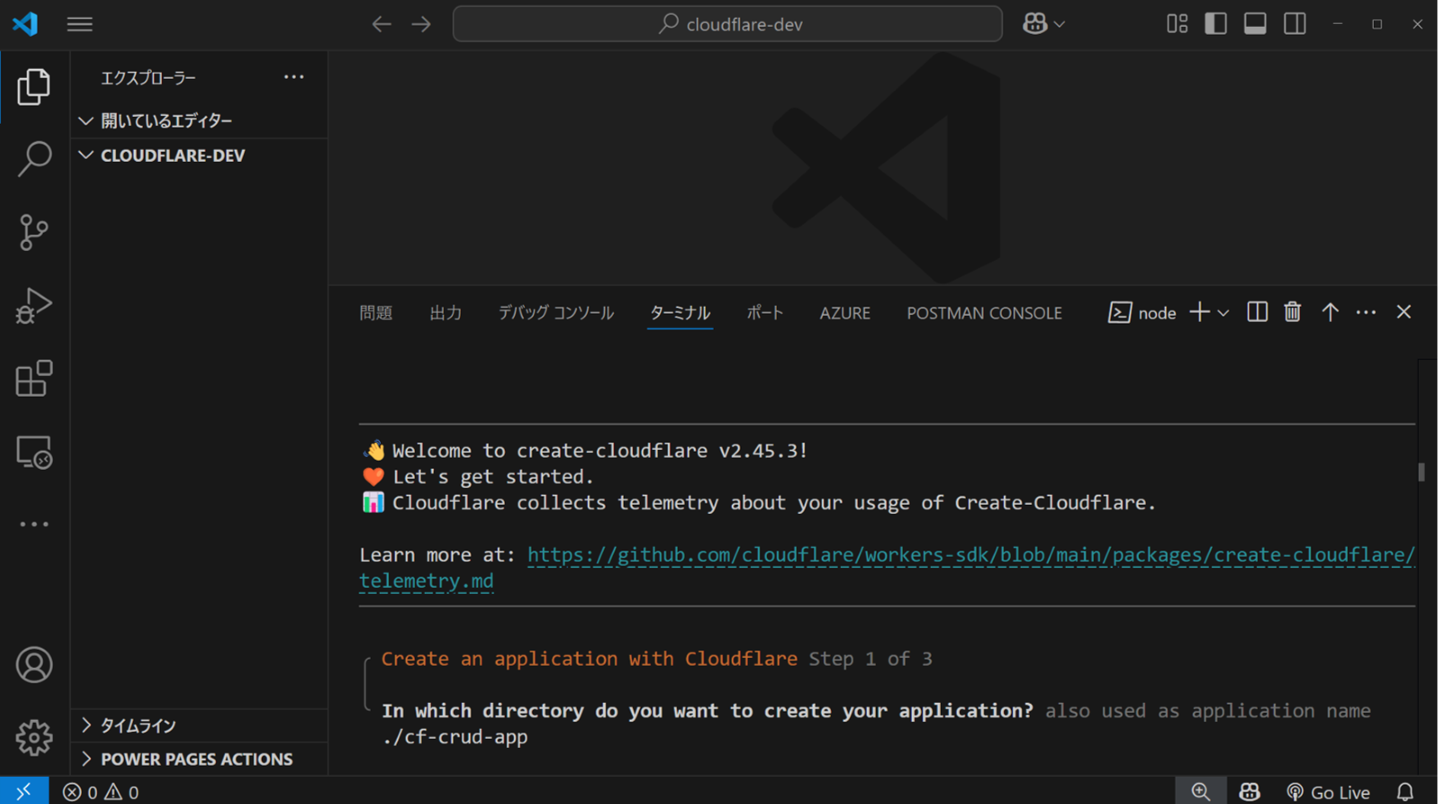Select the ターミナル panel tab
The image size is (1438, 804).
click(x=680, y=313)
